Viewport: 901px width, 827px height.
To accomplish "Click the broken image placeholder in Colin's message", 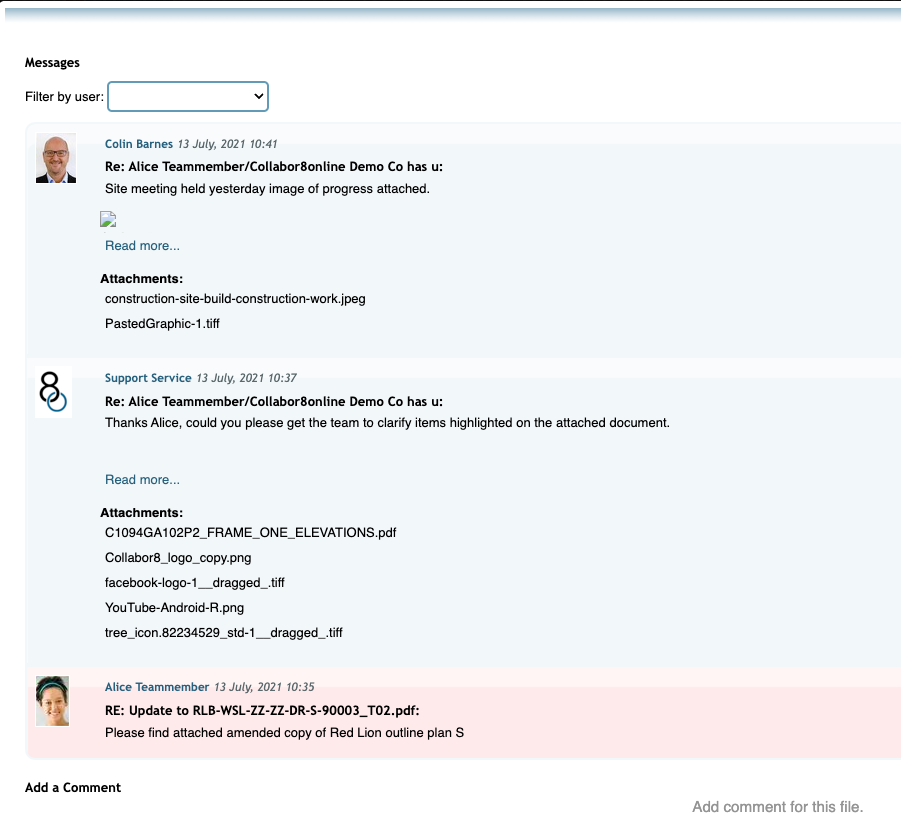I will (108, 219).
